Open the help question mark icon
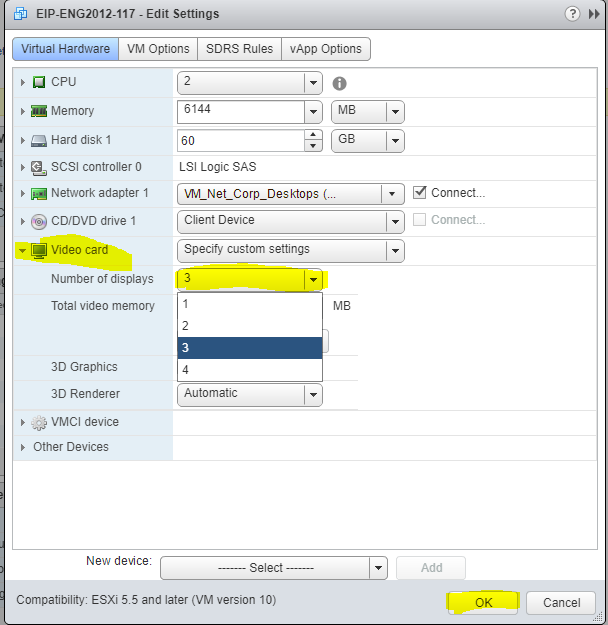This screenshot has height=625, width=608. coord(572,14)
